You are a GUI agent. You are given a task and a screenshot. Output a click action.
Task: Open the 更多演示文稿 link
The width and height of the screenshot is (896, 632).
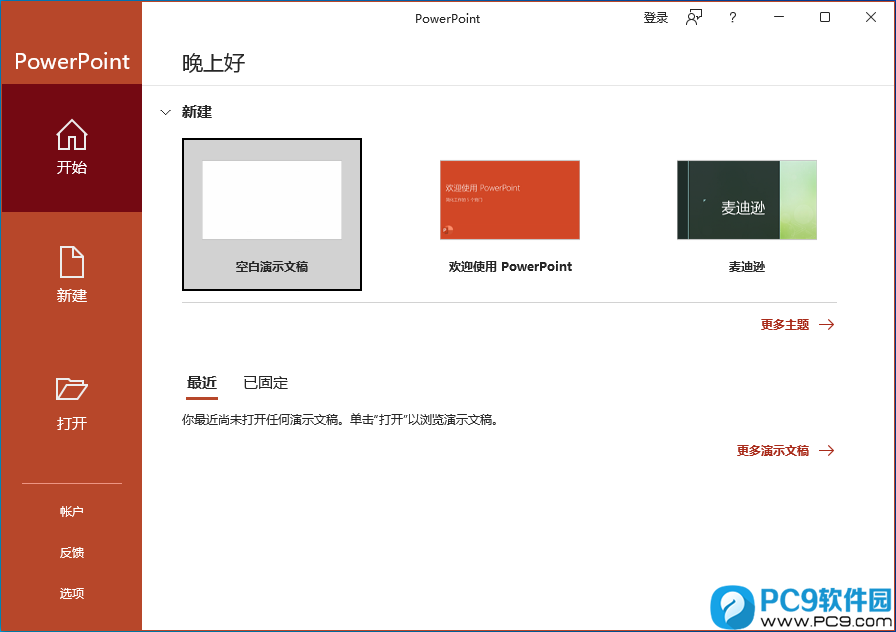click(773, 451)
